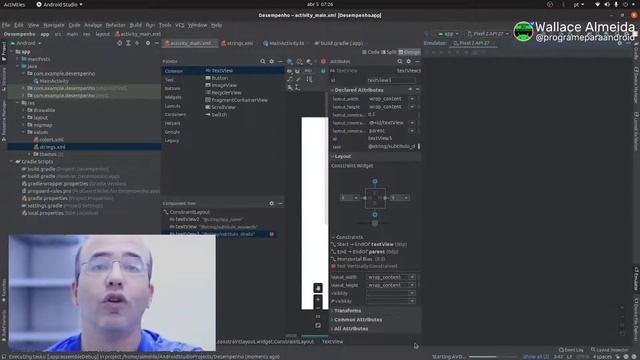Viewport: 640px width, 360px height.
Task: Hide the Component Tree panel
Action: pyautogui.click(x=280, y=203)
